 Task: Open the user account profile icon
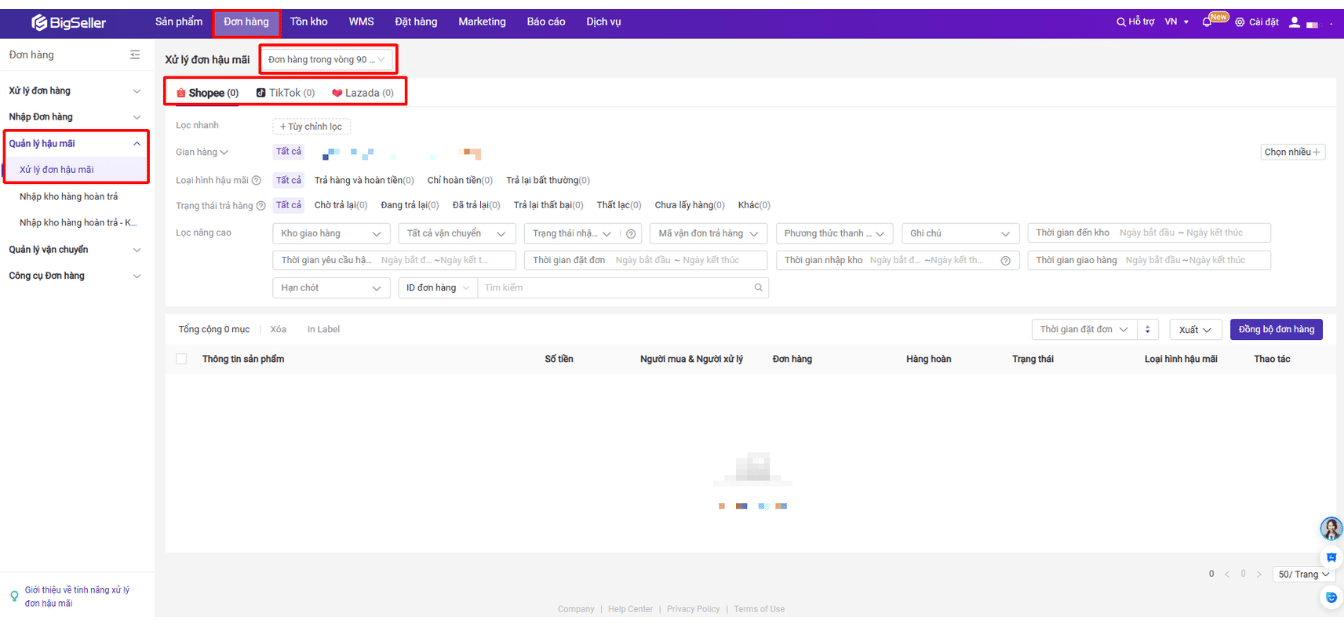click(1294, 22)
